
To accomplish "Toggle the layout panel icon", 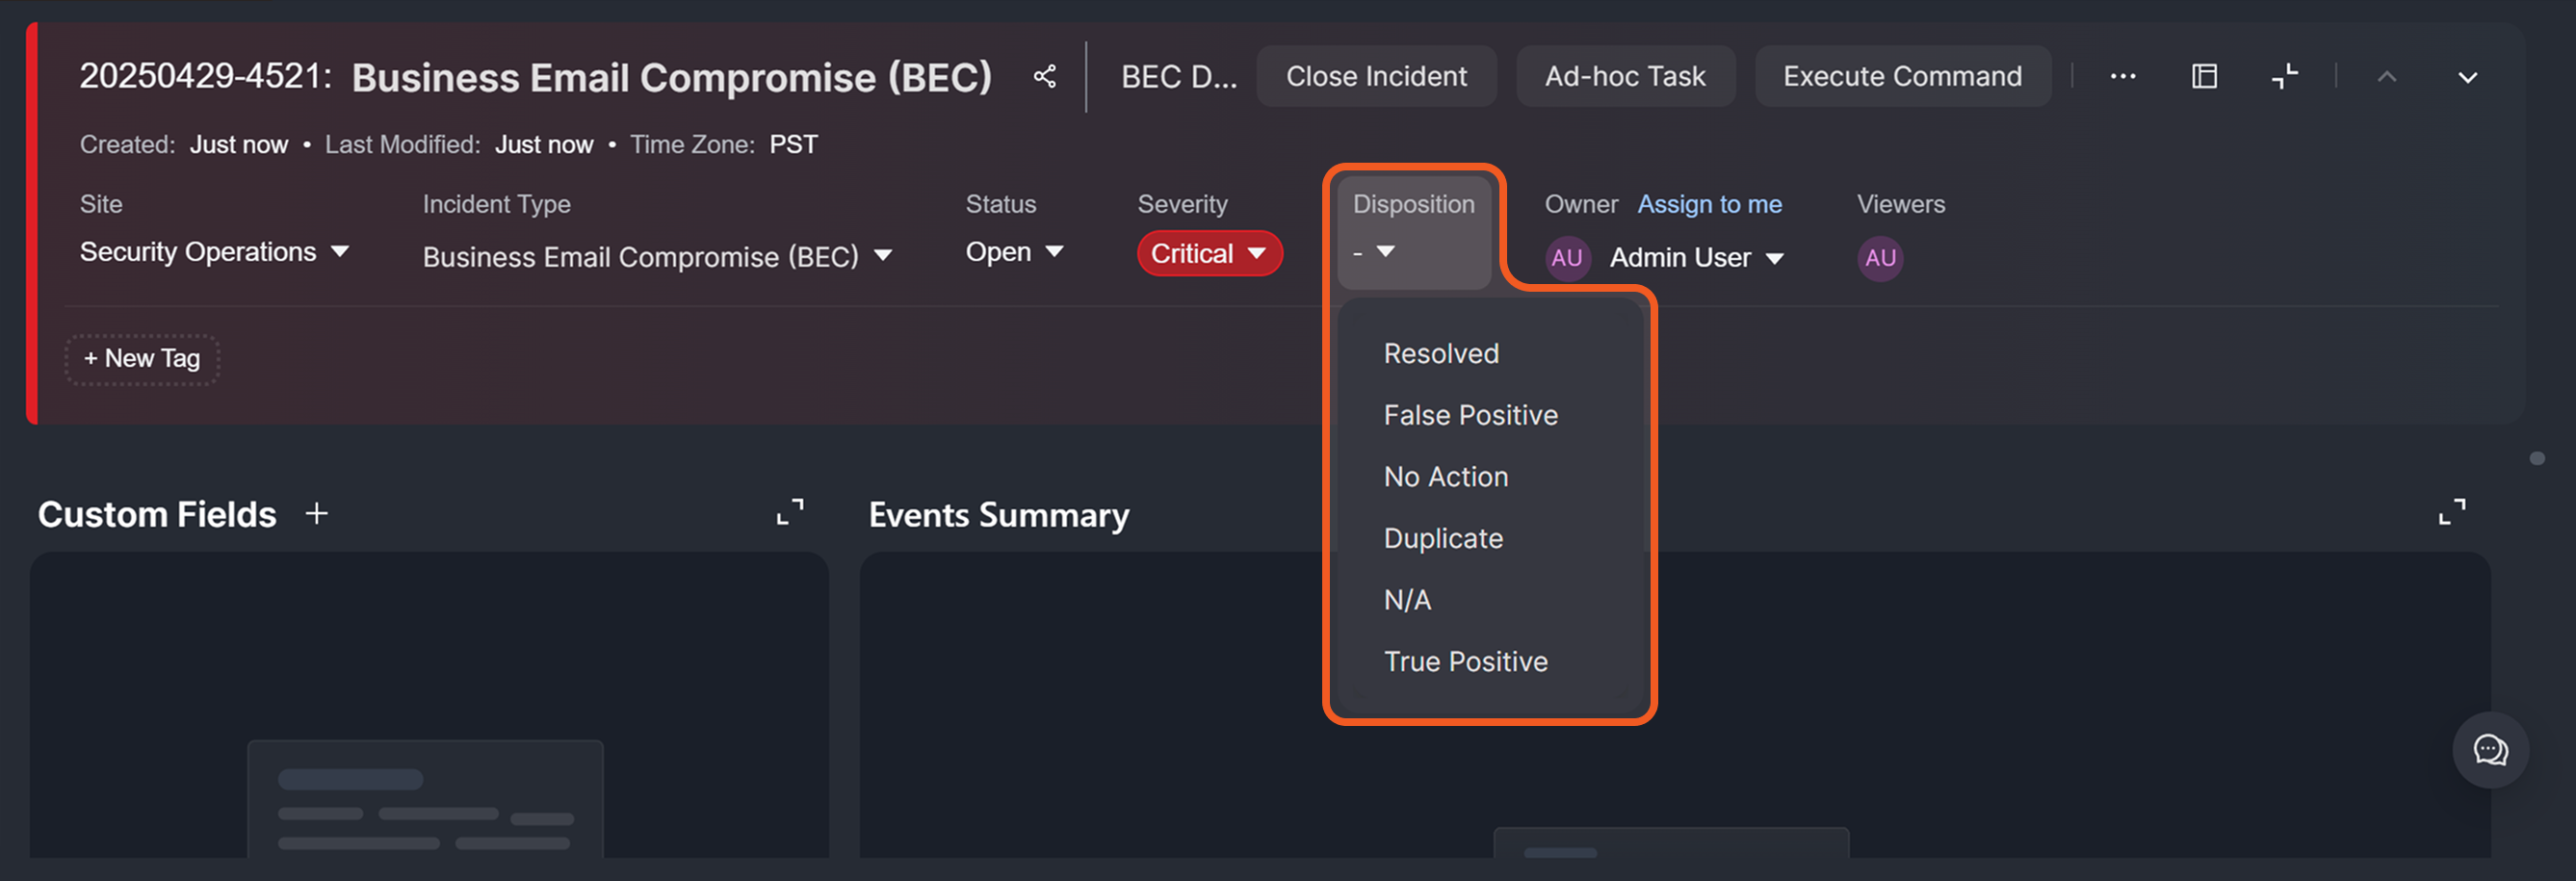I will coord(2204,77).
